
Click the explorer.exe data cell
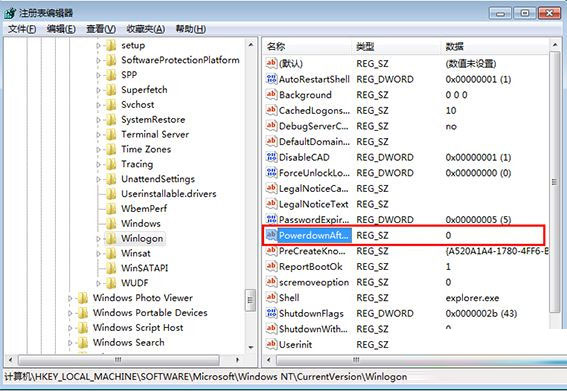coord(472,298)
